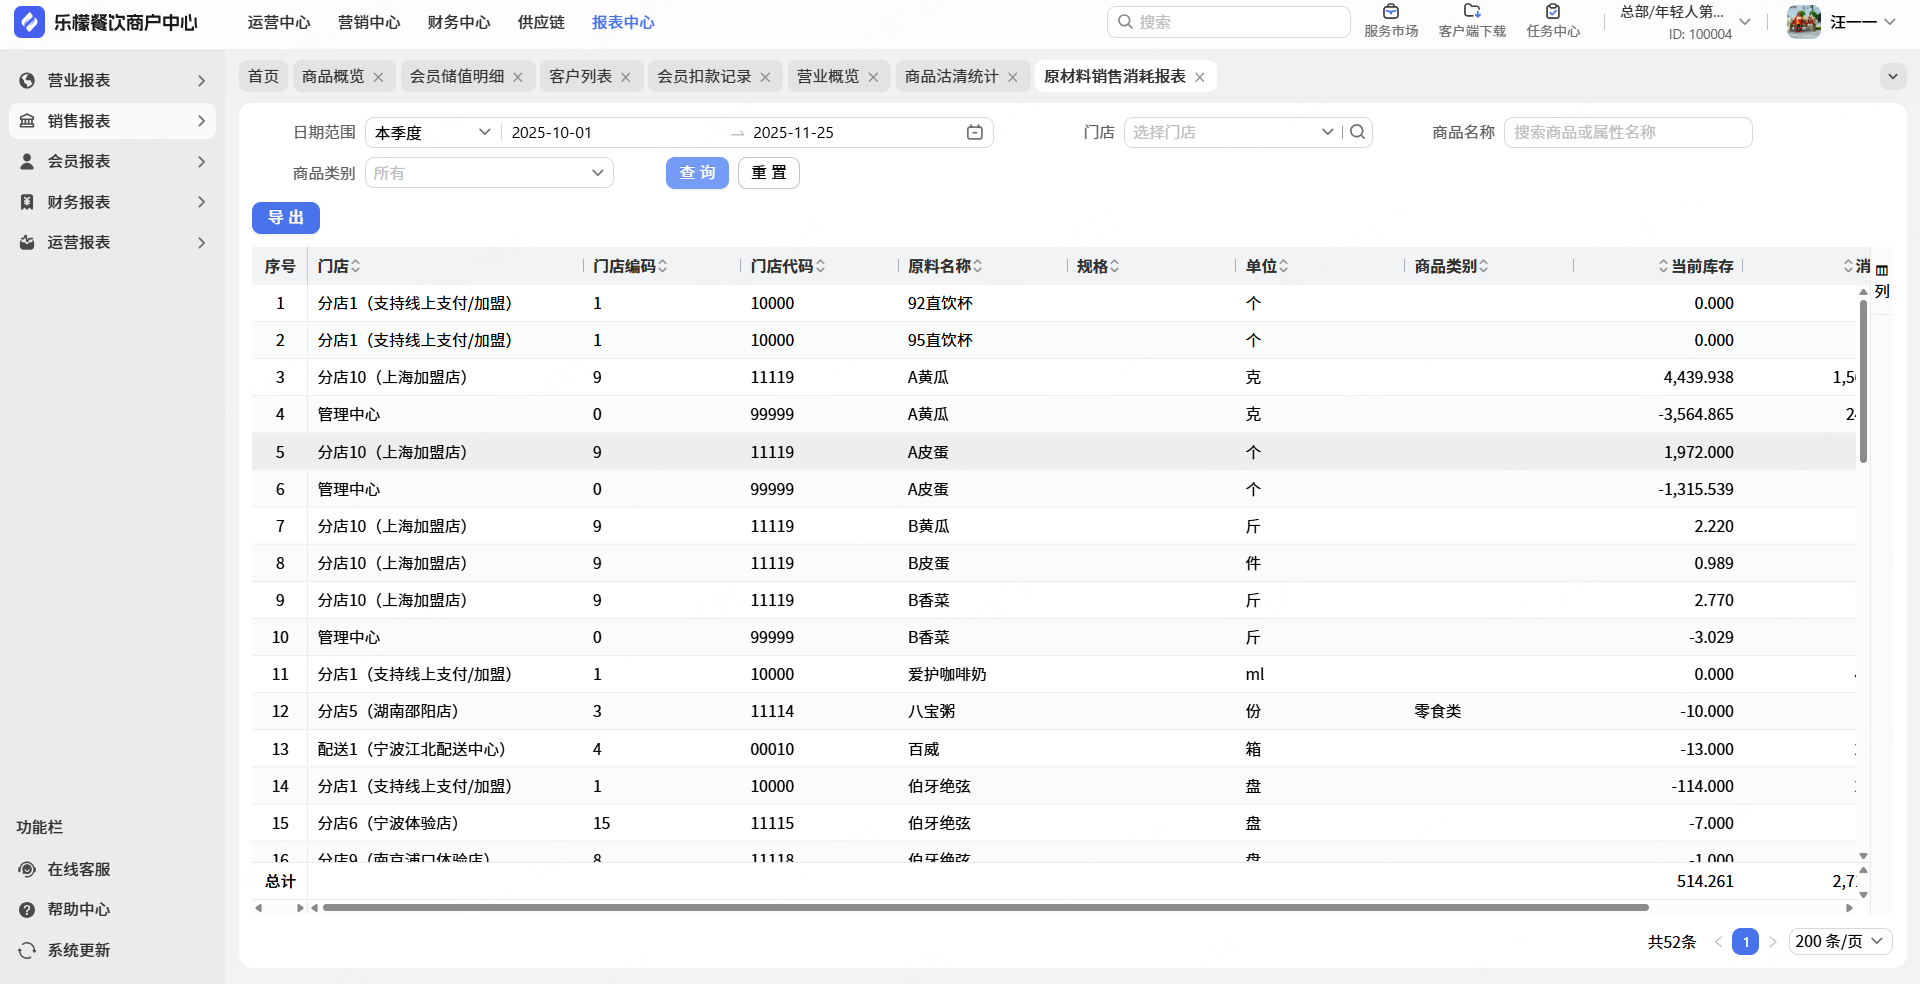This screenshot has height=984, width=1920.
Task: Open 在线客服 online customer service
Action: click(78, 869)
